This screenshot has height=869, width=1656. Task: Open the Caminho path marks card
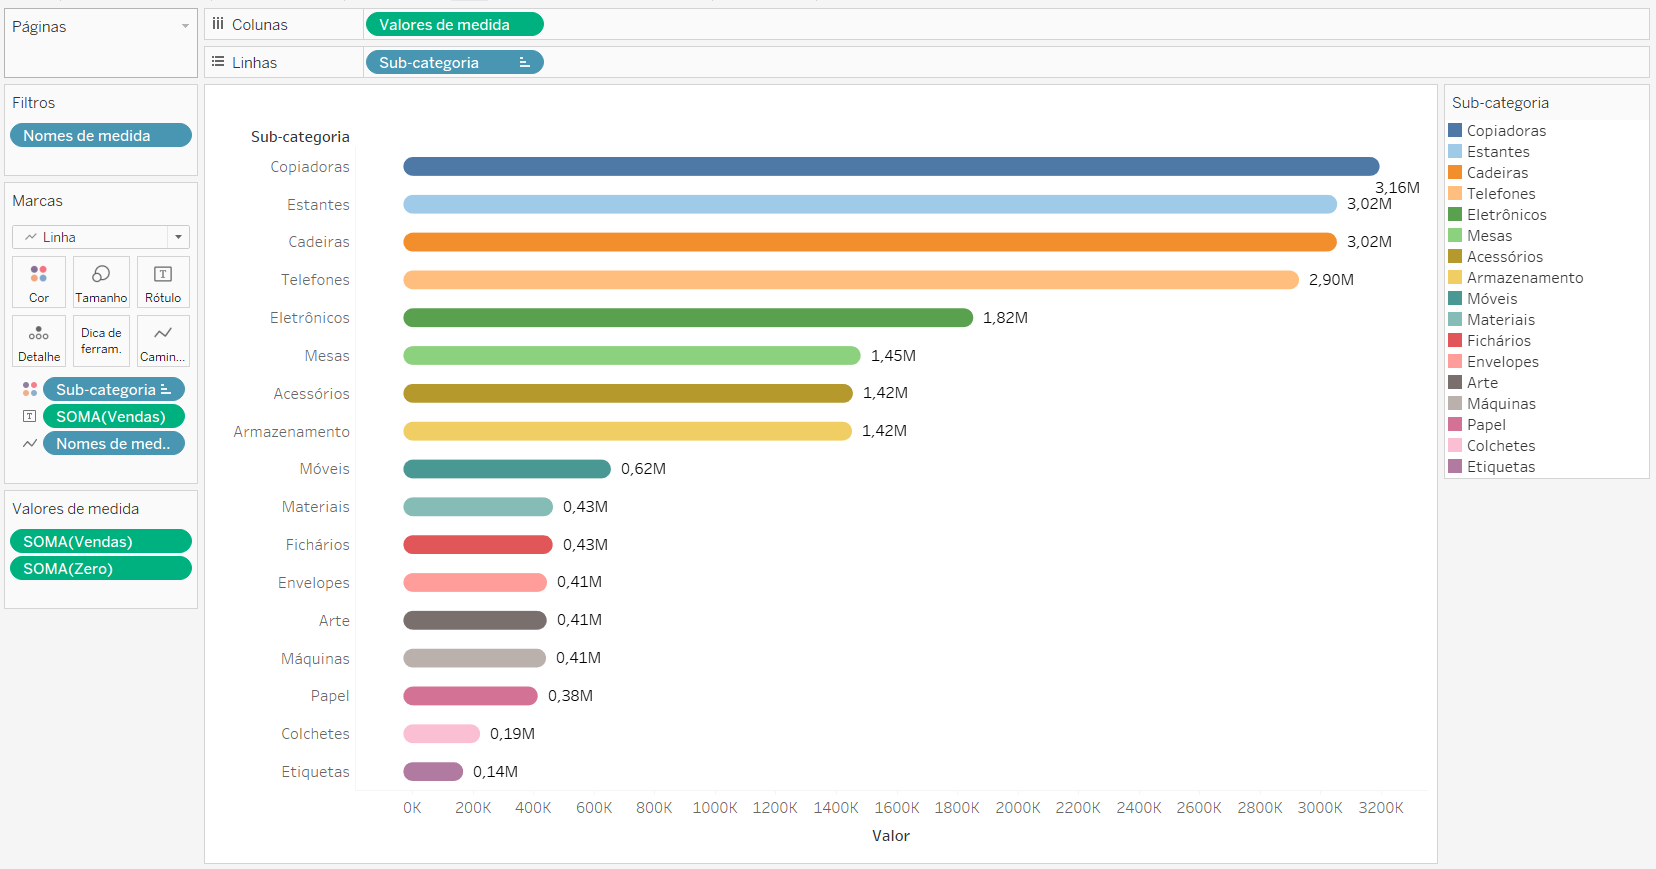[163, 341]
